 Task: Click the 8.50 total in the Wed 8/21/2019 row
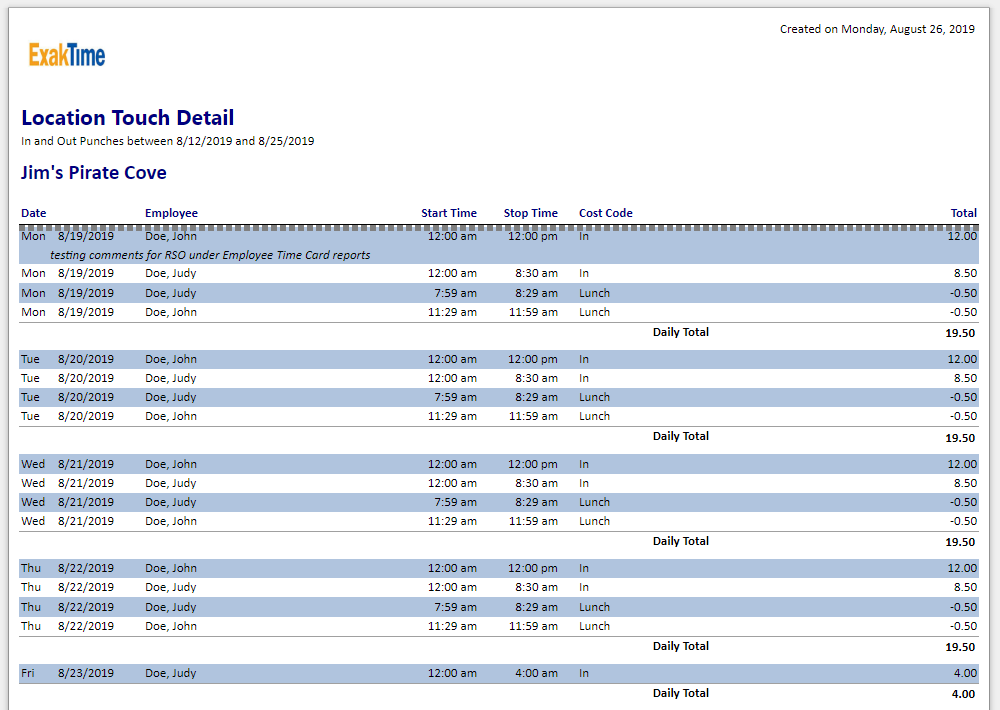(965, 483)
